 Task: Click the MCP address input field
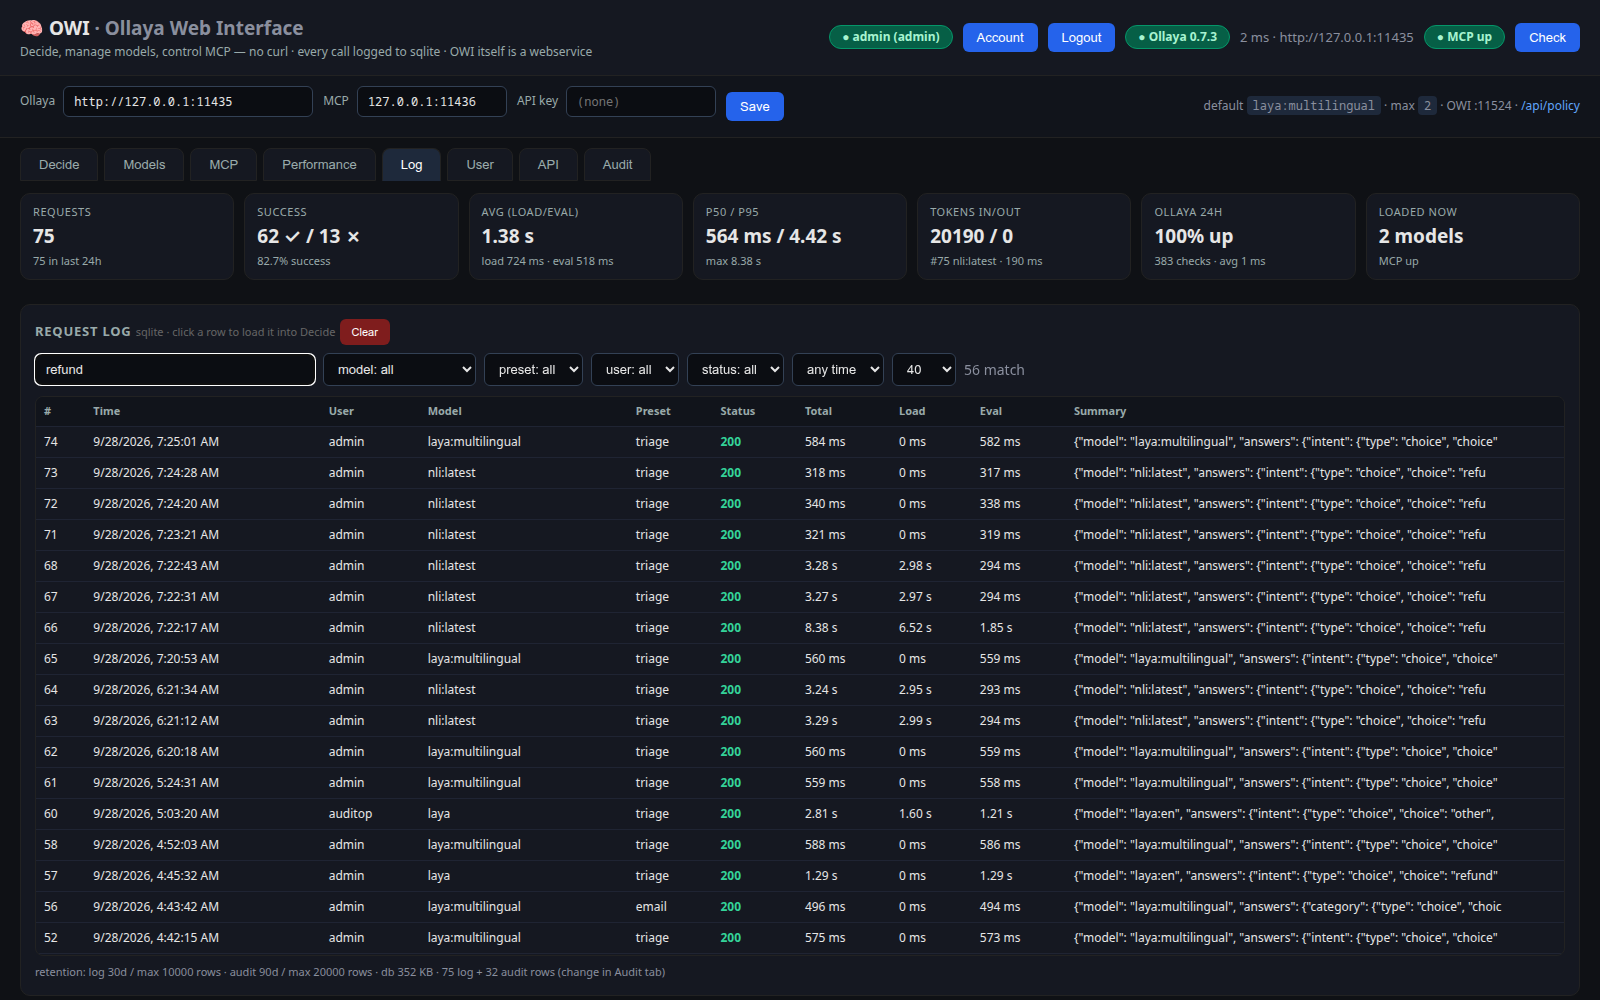432,102
